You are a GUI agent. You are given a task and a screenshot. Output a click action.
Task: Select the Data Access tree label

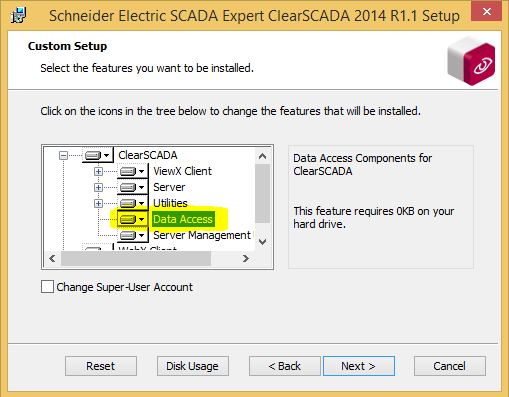click(x=183, y=219)
